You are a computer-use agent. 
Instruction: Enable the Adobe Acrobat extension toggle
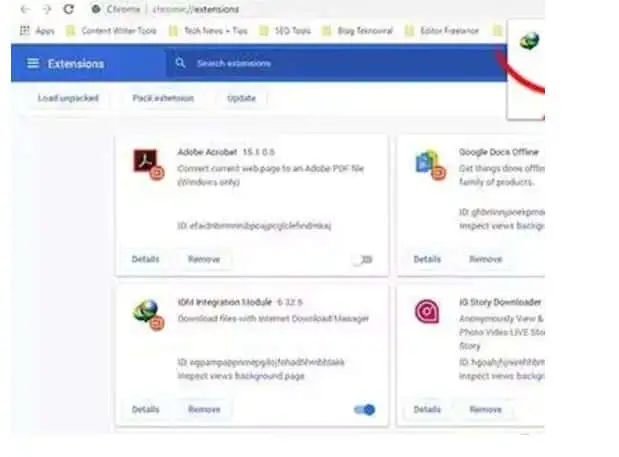(x=362, y=260)
